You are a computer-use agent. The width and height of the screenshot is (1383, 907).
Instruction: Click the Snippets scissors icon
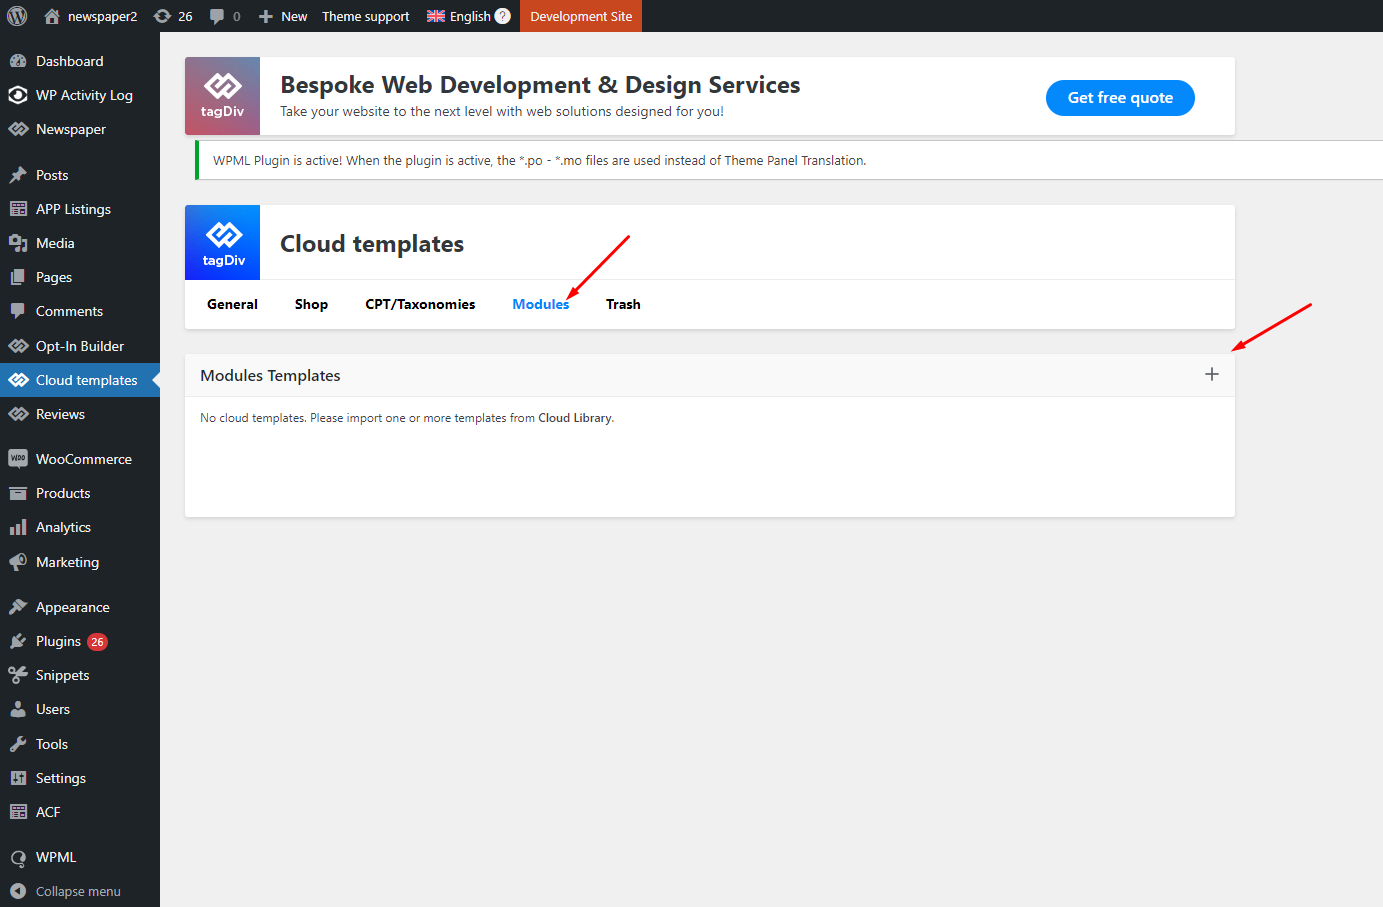click(18, 675)
